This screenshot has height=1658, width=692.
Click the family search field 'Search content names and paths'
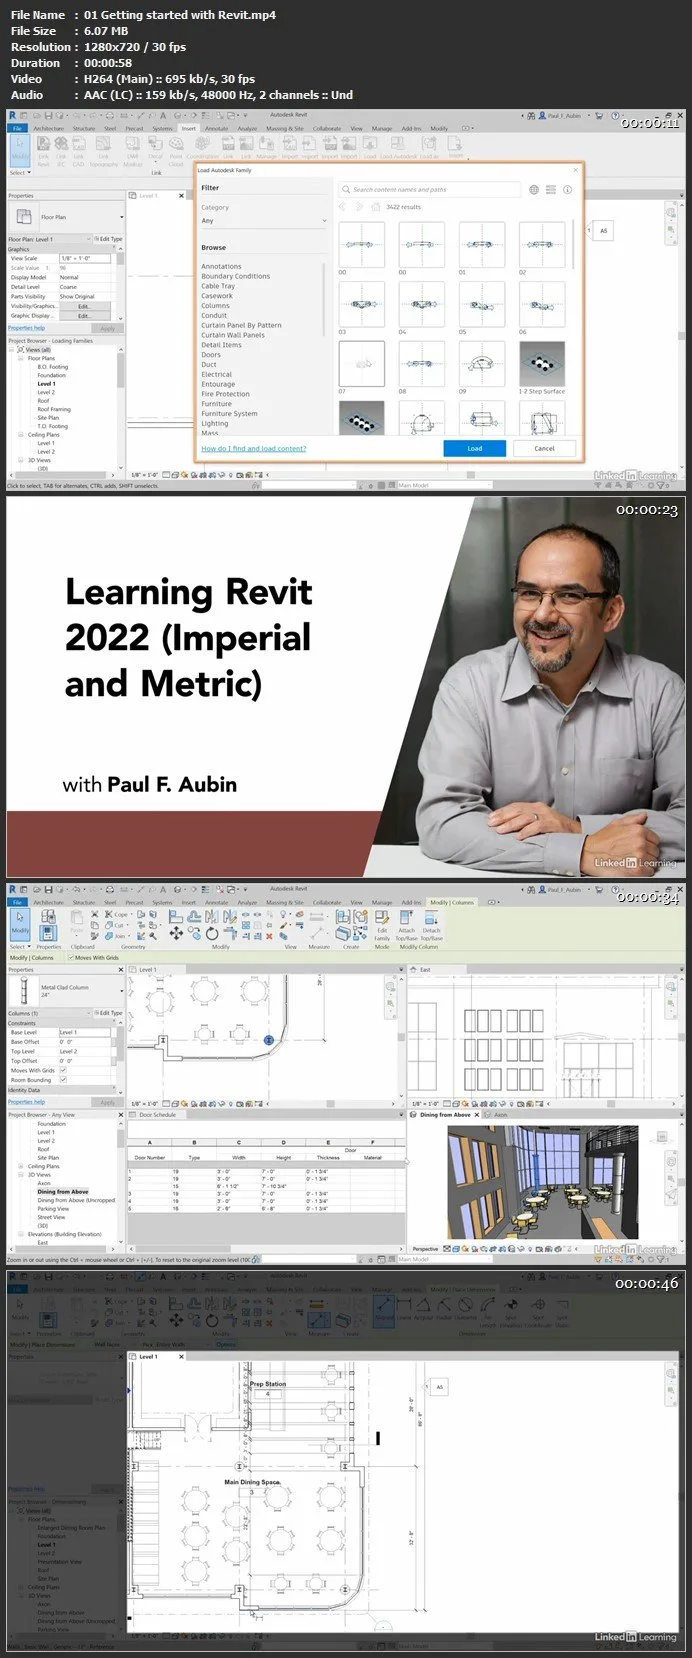(431, 189)
